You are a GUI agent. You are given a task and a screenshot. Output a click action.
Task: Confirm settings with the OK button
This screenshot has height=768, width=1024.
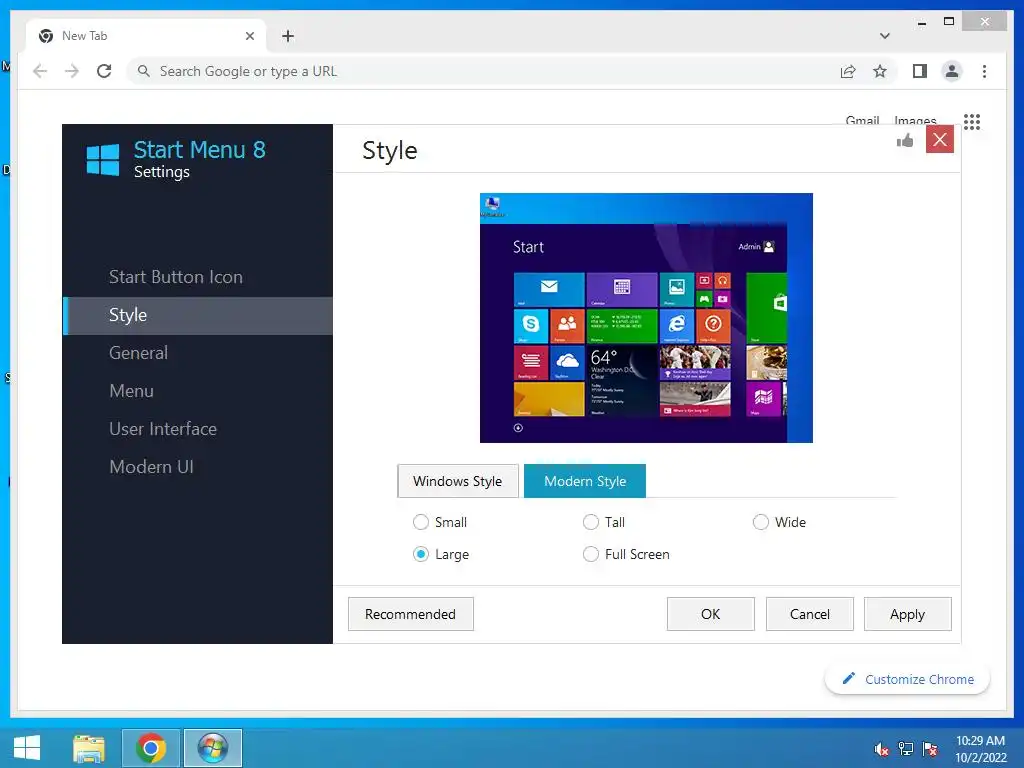click(x=711, y=615)
